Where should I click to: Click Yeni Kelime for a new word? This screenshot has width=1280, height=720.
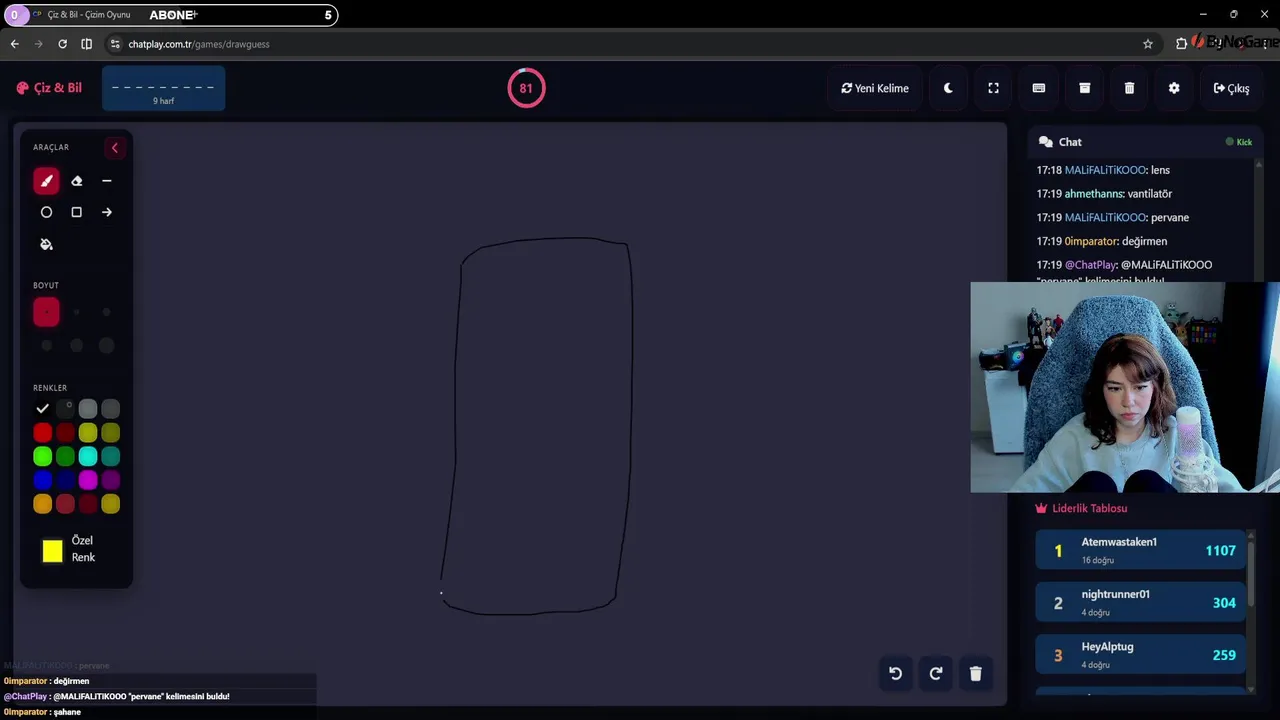875,88
